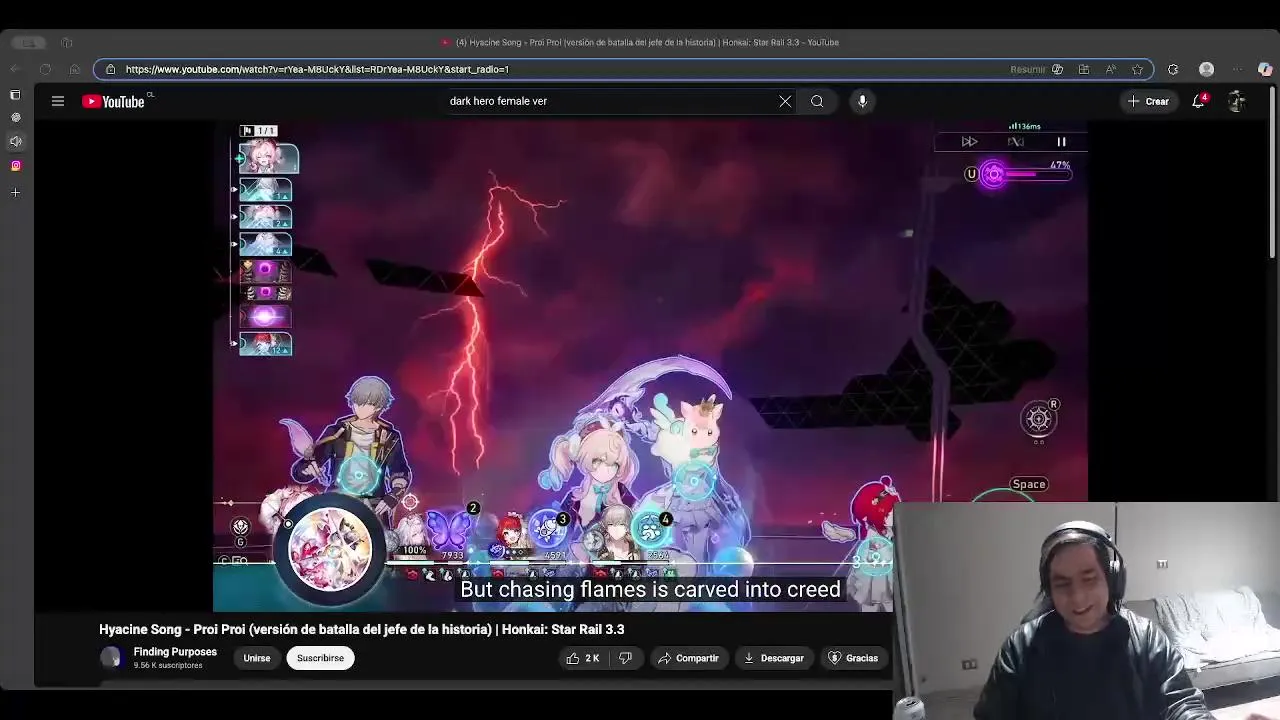Click the video title 'Hyacine Song - Proi Proi'

pyautogui.click(x=361, y=629)
